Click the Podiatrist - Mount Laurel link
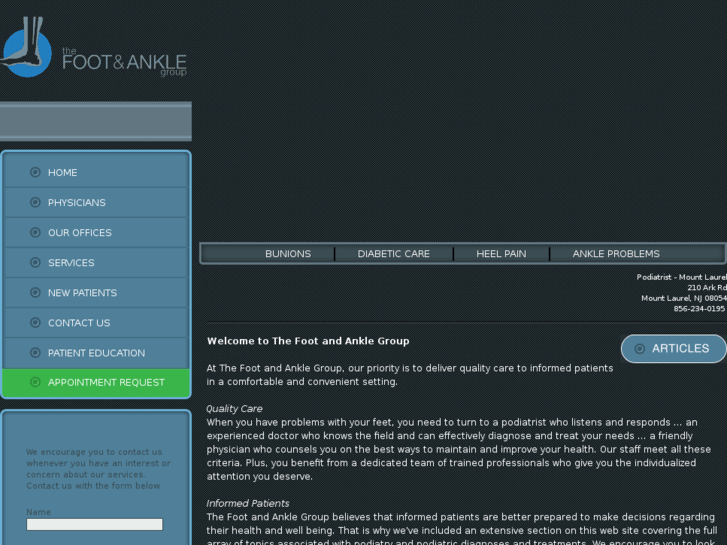 pyautogui.click(x=682, y=277)
